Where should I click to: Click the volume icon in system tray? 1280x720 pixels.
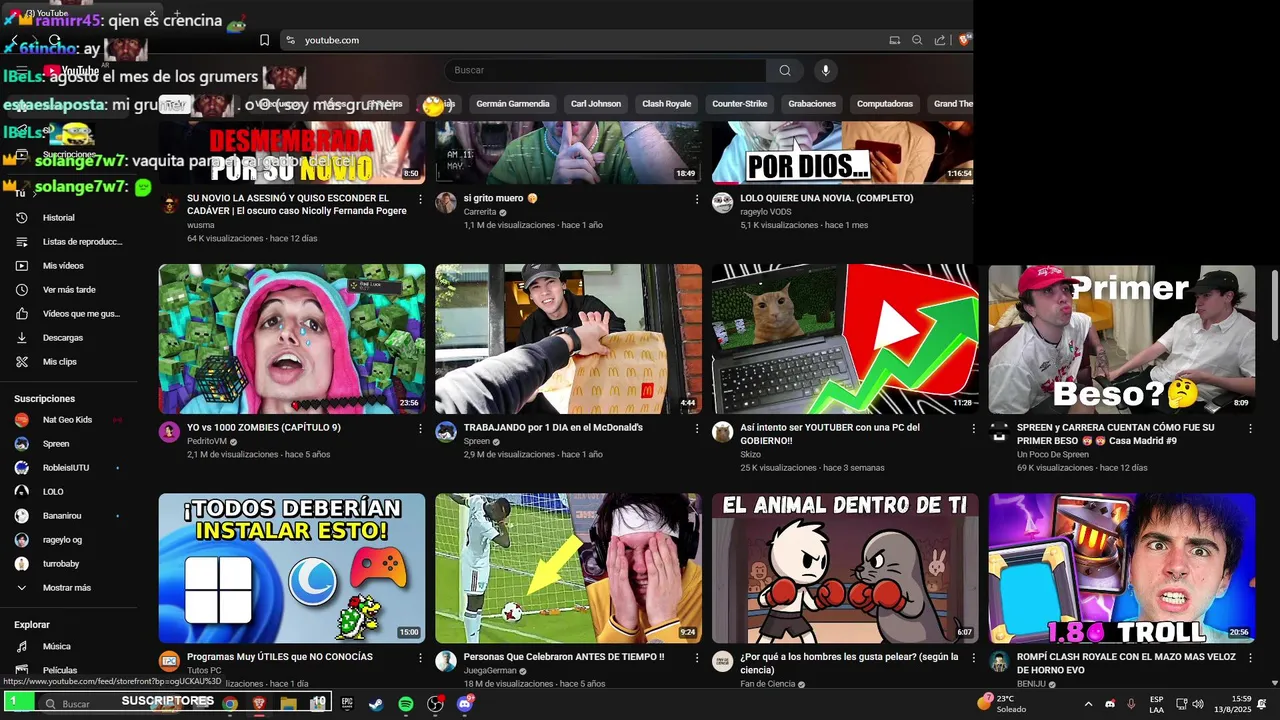(x=1198, y=704)
